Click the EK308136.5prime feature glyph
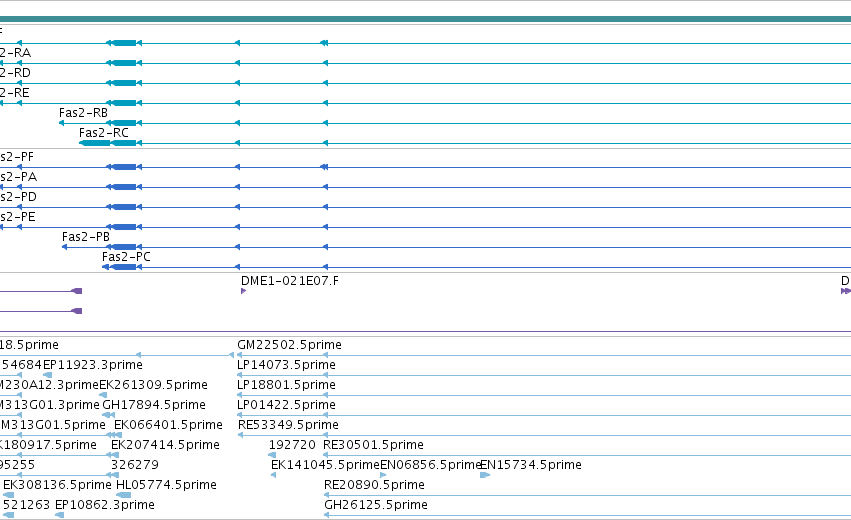851x520 pixels. [x=8, y=495]
